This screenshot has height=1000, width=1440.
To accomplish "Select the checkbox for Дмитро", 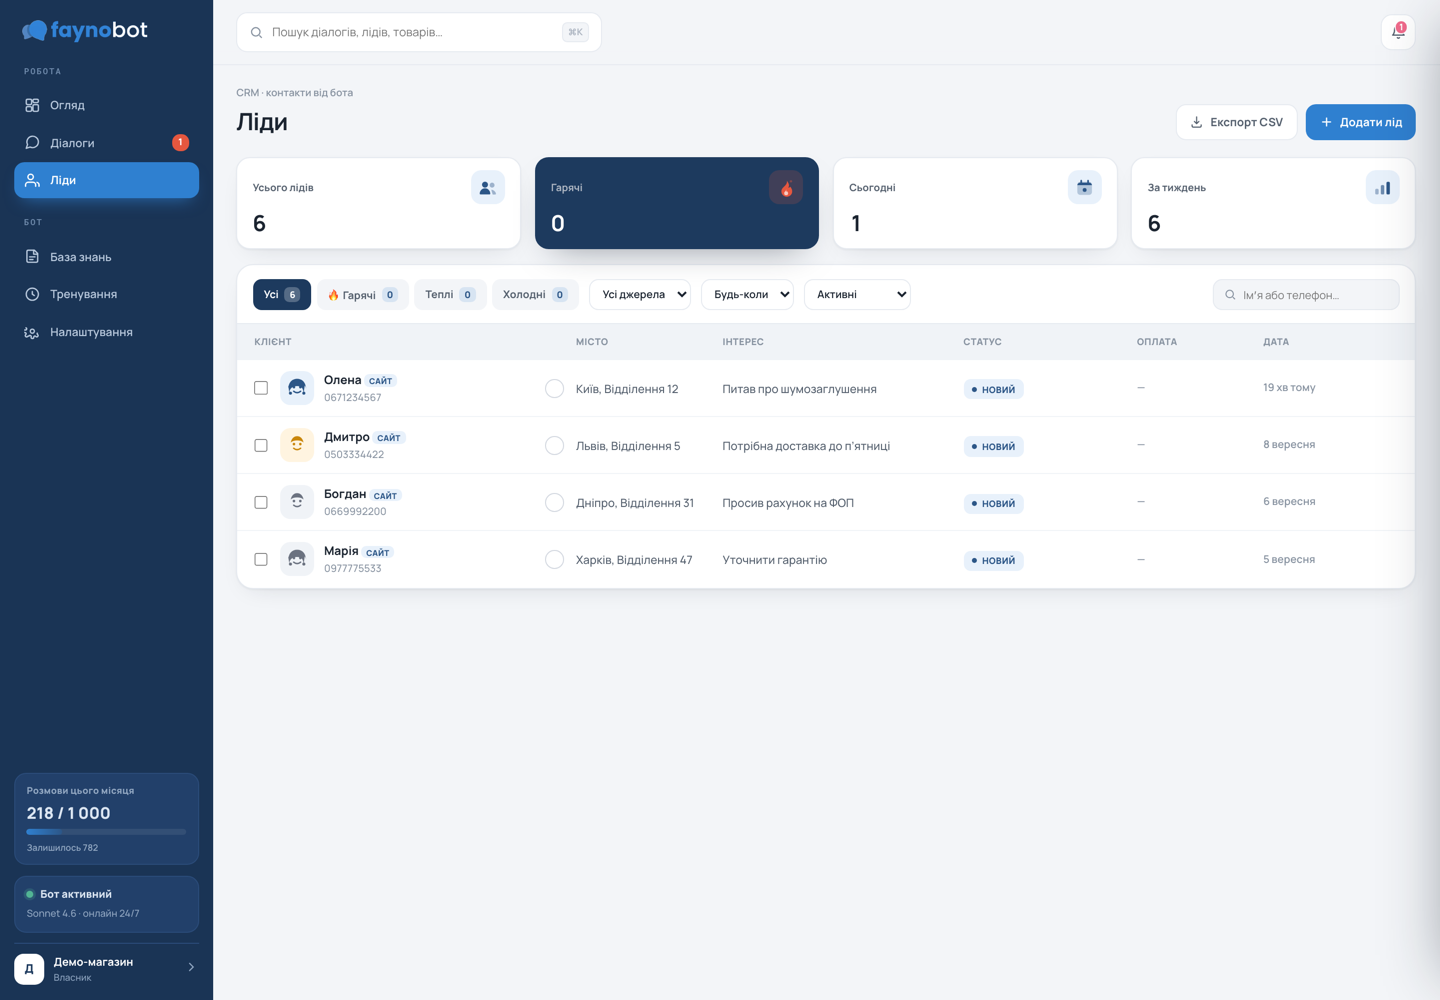I will (261, 445).
